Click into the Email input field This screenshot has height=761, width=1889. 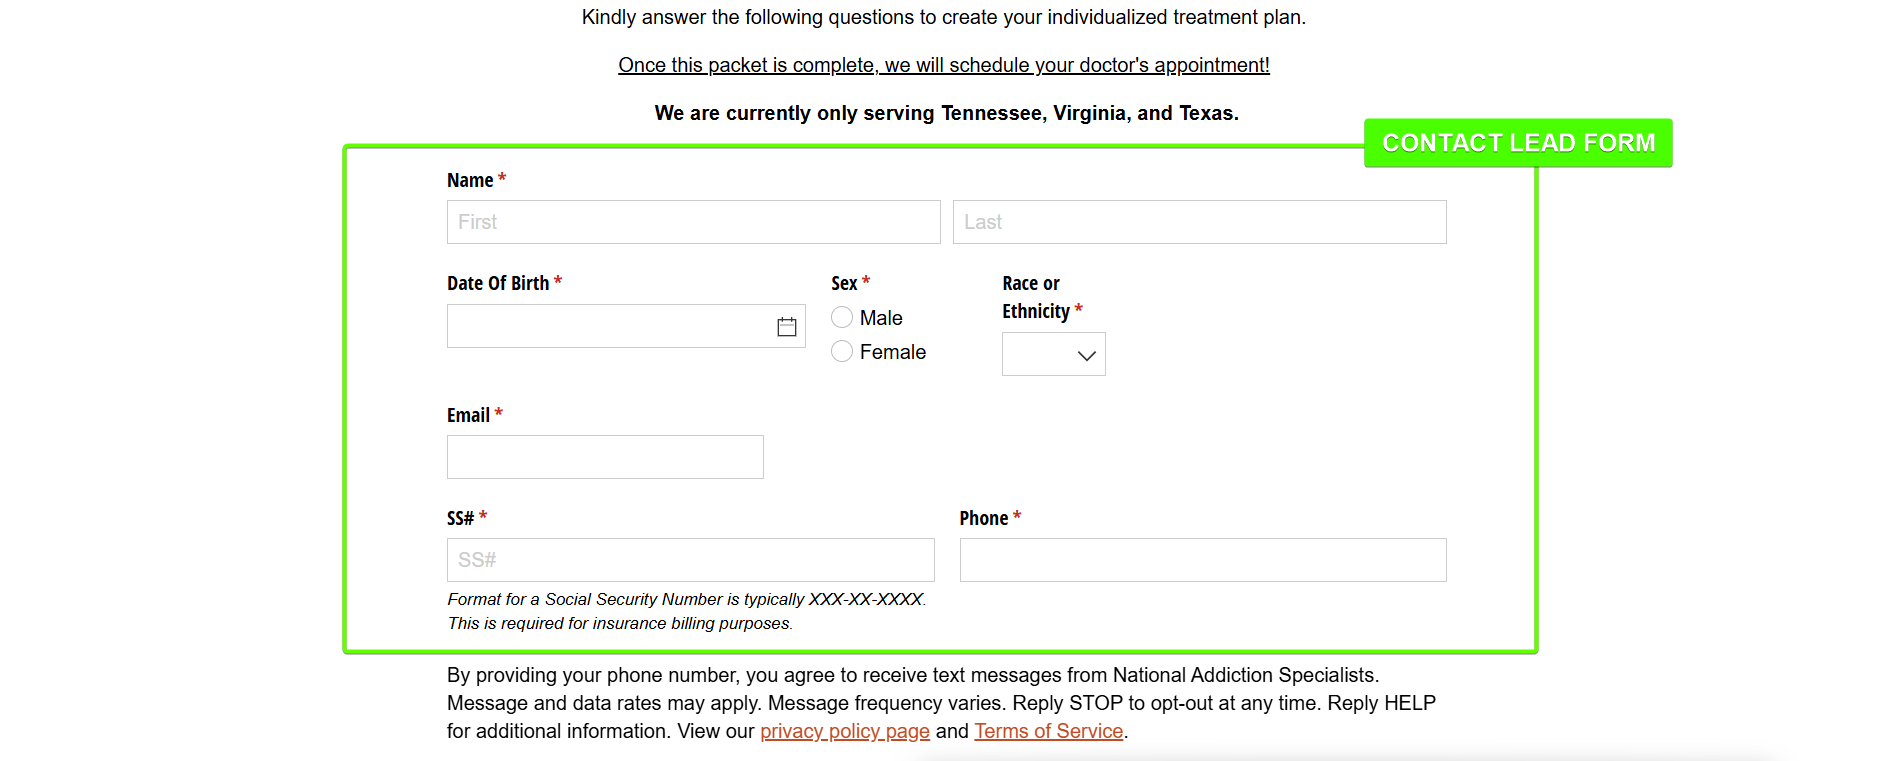click(604, 457)
